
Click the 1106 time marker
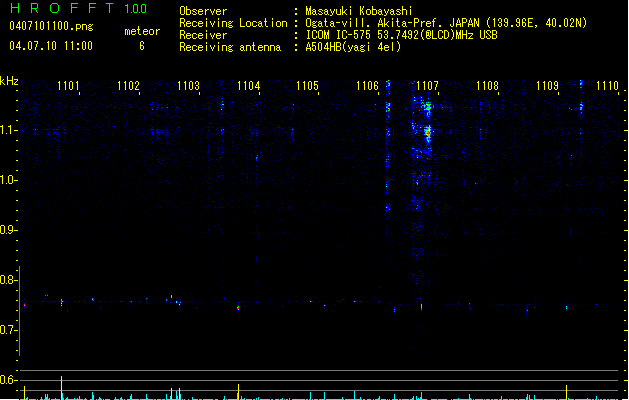[x=367, y=86]
